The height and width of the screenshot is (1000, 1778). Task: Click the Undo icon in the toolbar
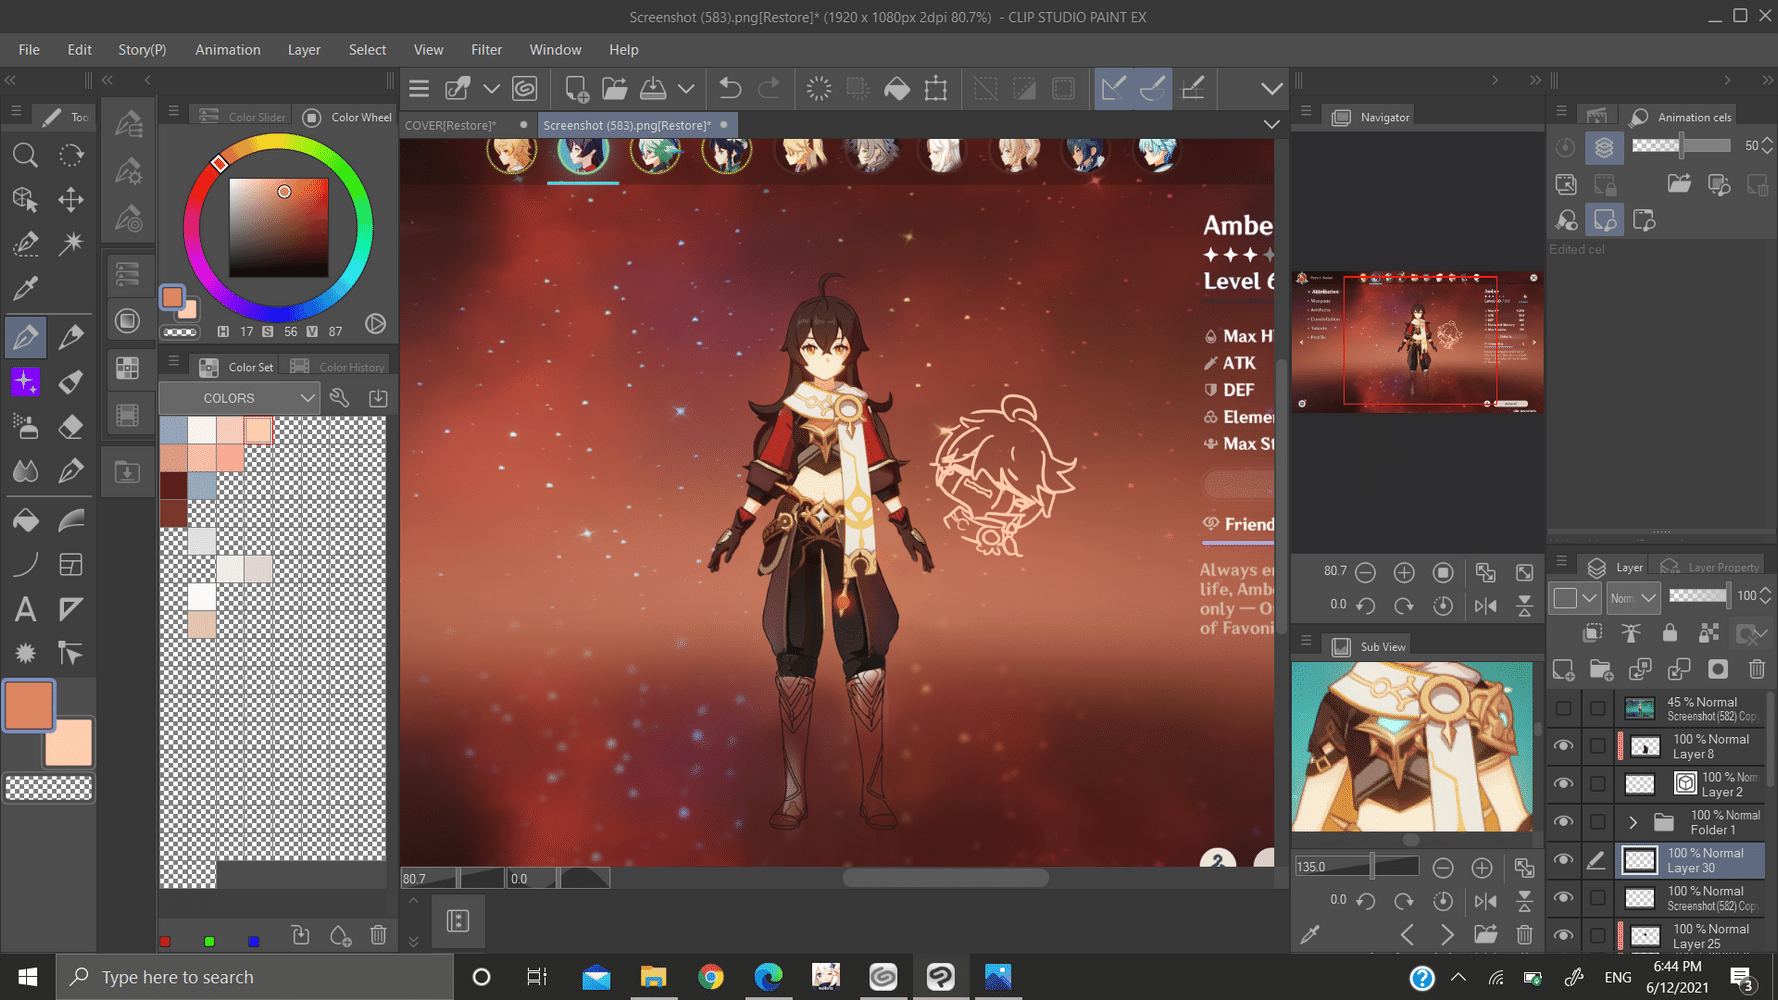[x=729, y=88]
